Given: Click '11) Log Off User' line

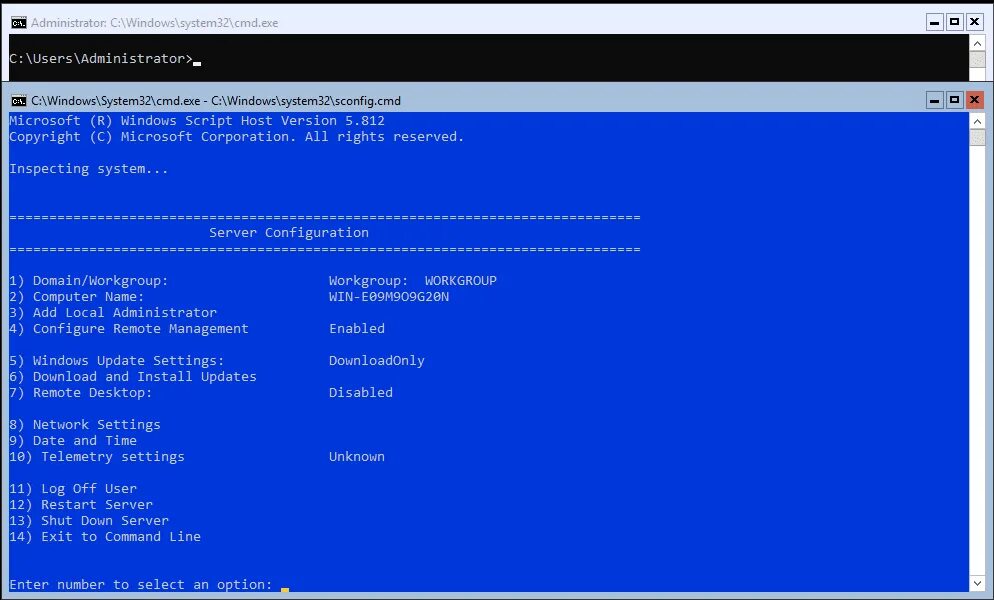Looking at the screenshot, I should (73, 488).
